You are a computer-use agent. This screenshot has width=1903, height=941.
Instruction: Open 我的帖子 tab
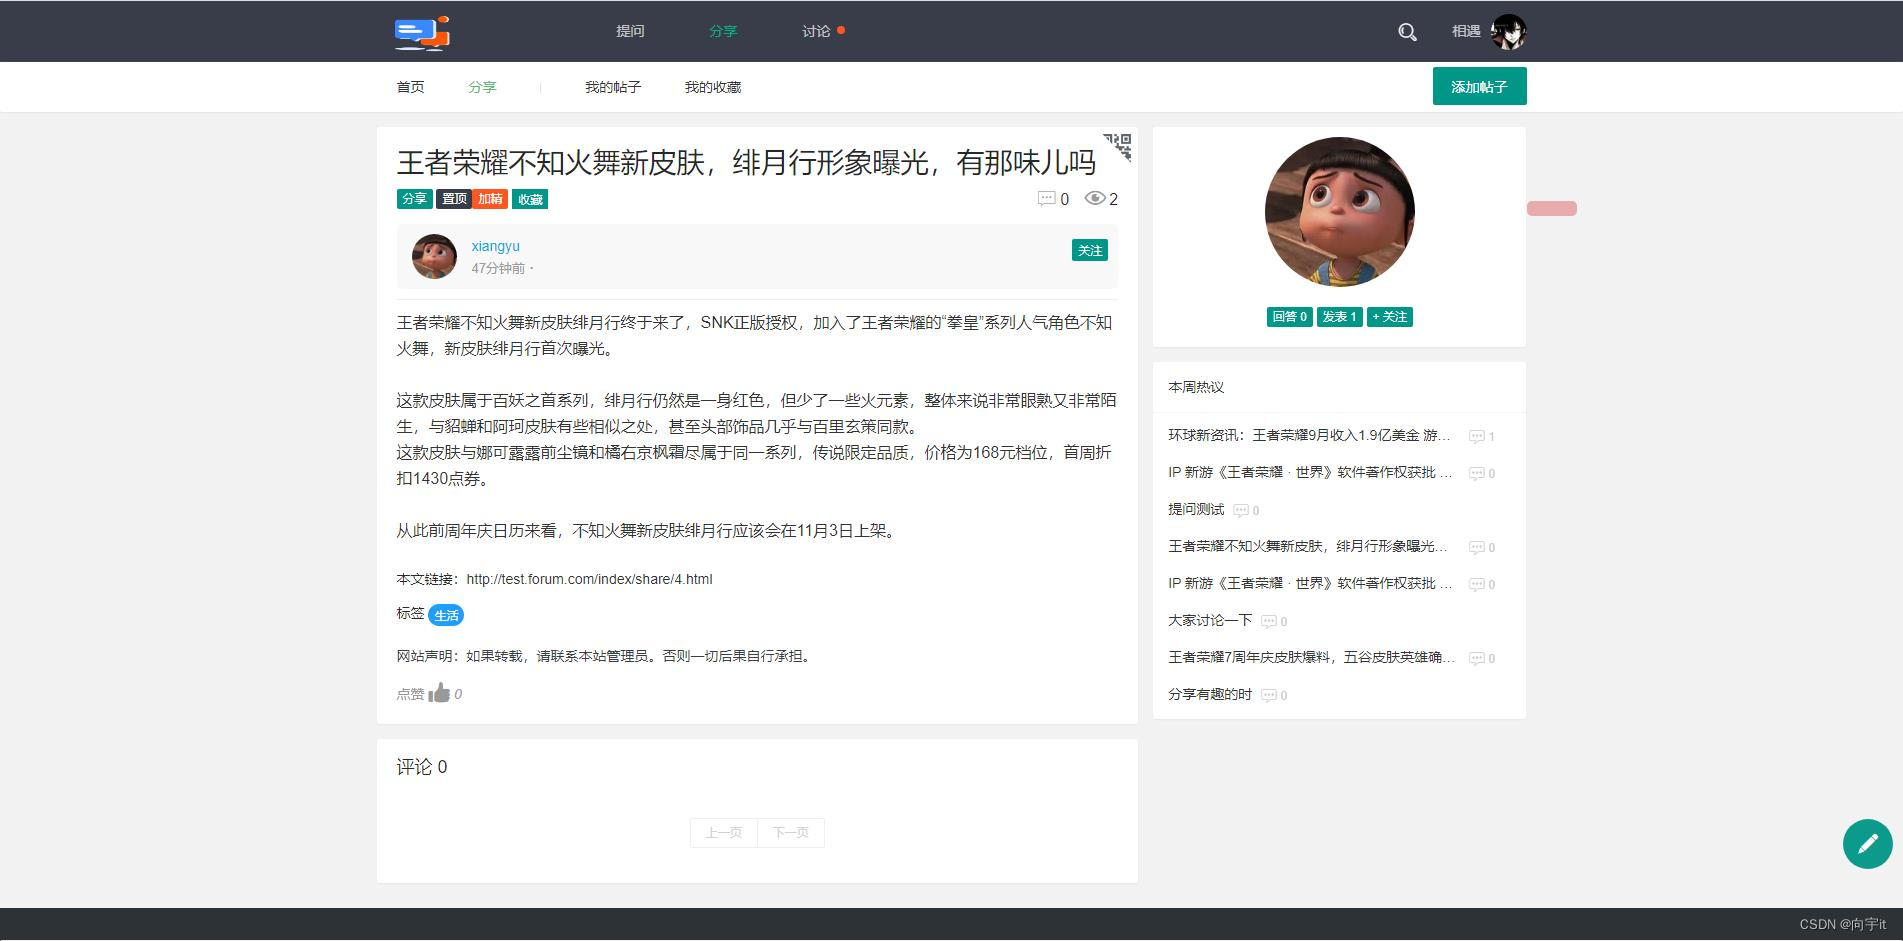pyautogui.click(x=613, y=87)
